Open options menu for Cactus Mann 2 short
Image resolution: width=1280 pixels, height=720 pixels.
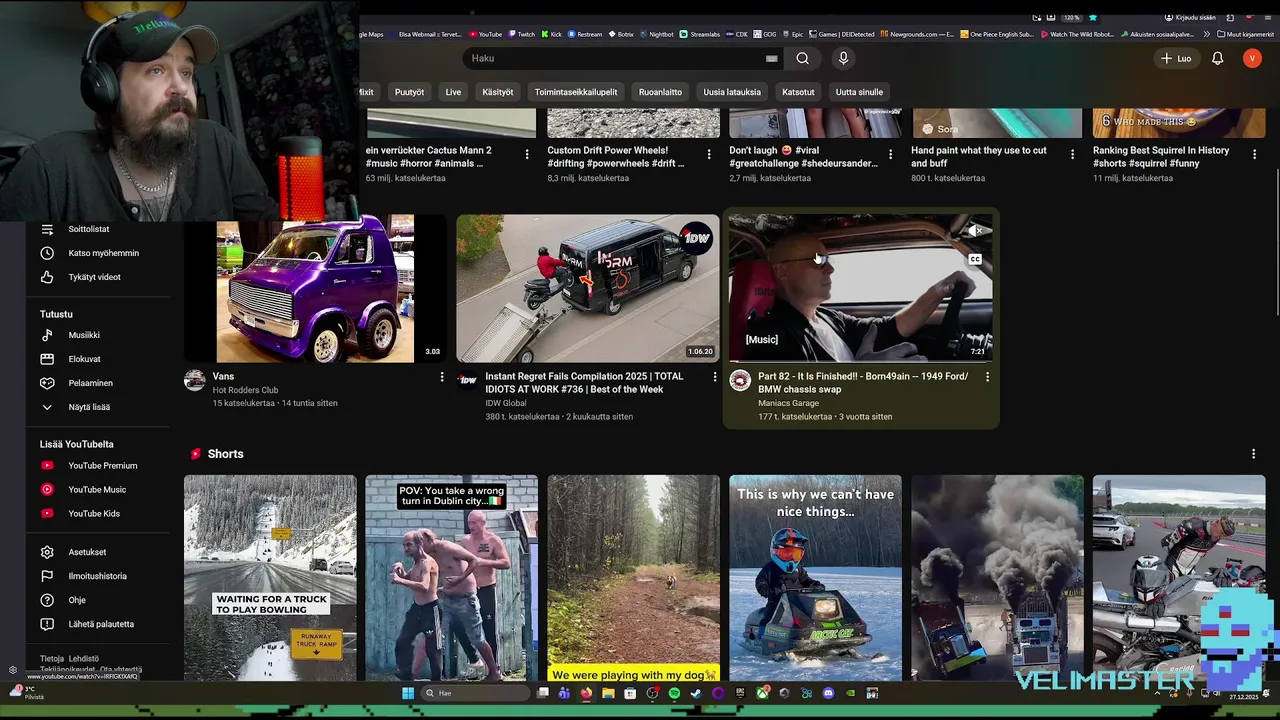pyautogui.click(x=527, y=154)
